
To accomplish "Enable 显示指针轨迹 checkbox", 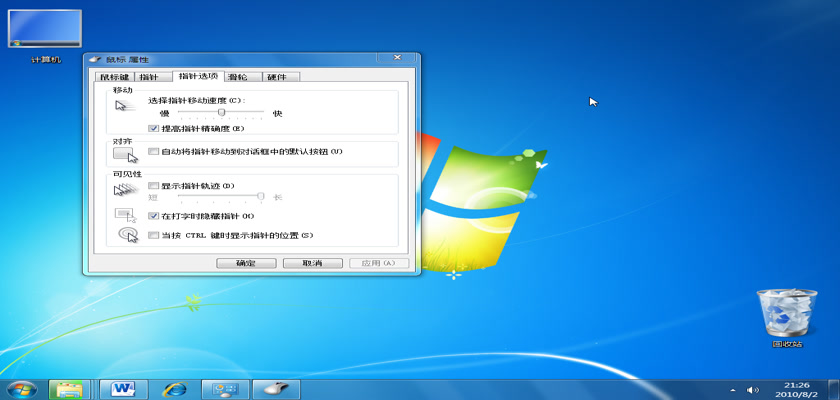I will [153, 185].
